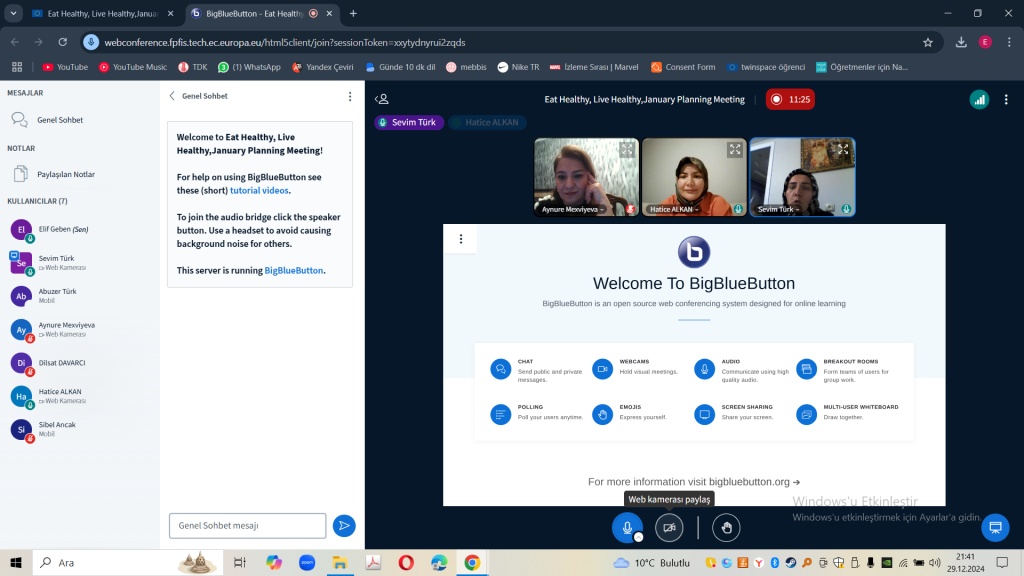Reload the page
The image size is (1024, 576).
(63, 42)
